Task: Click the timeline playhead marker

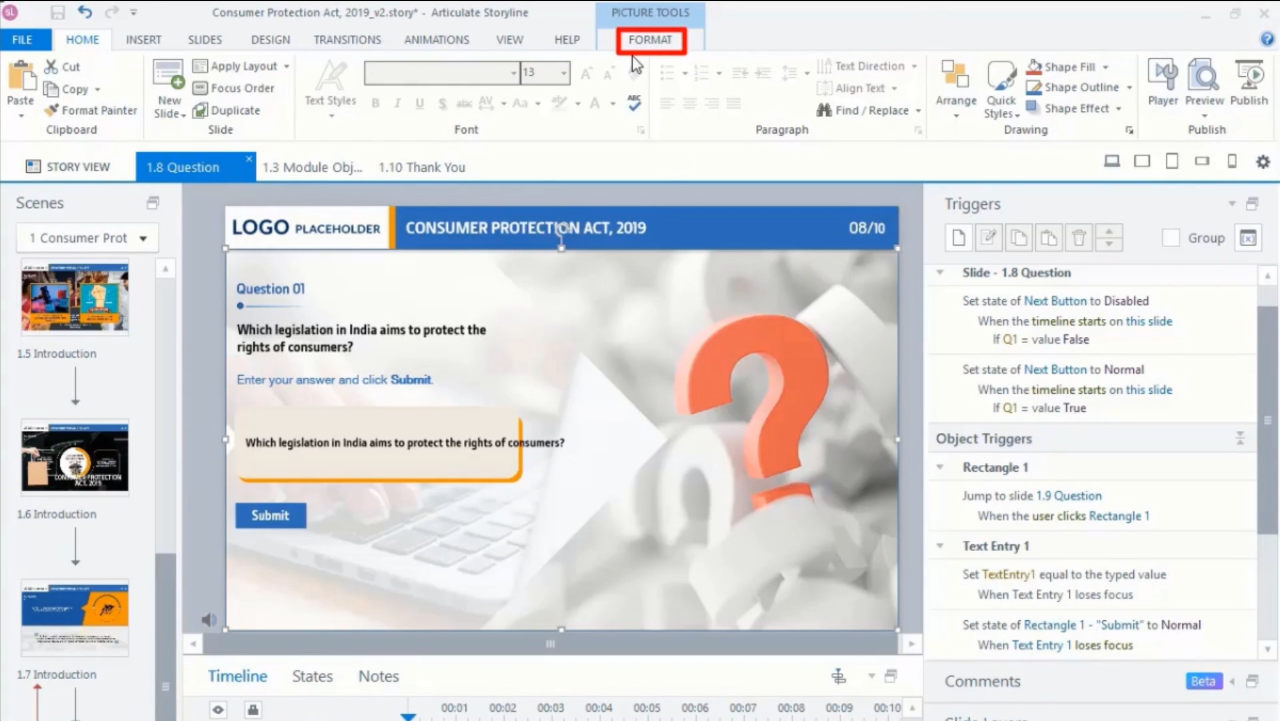Action: point(408,716)
